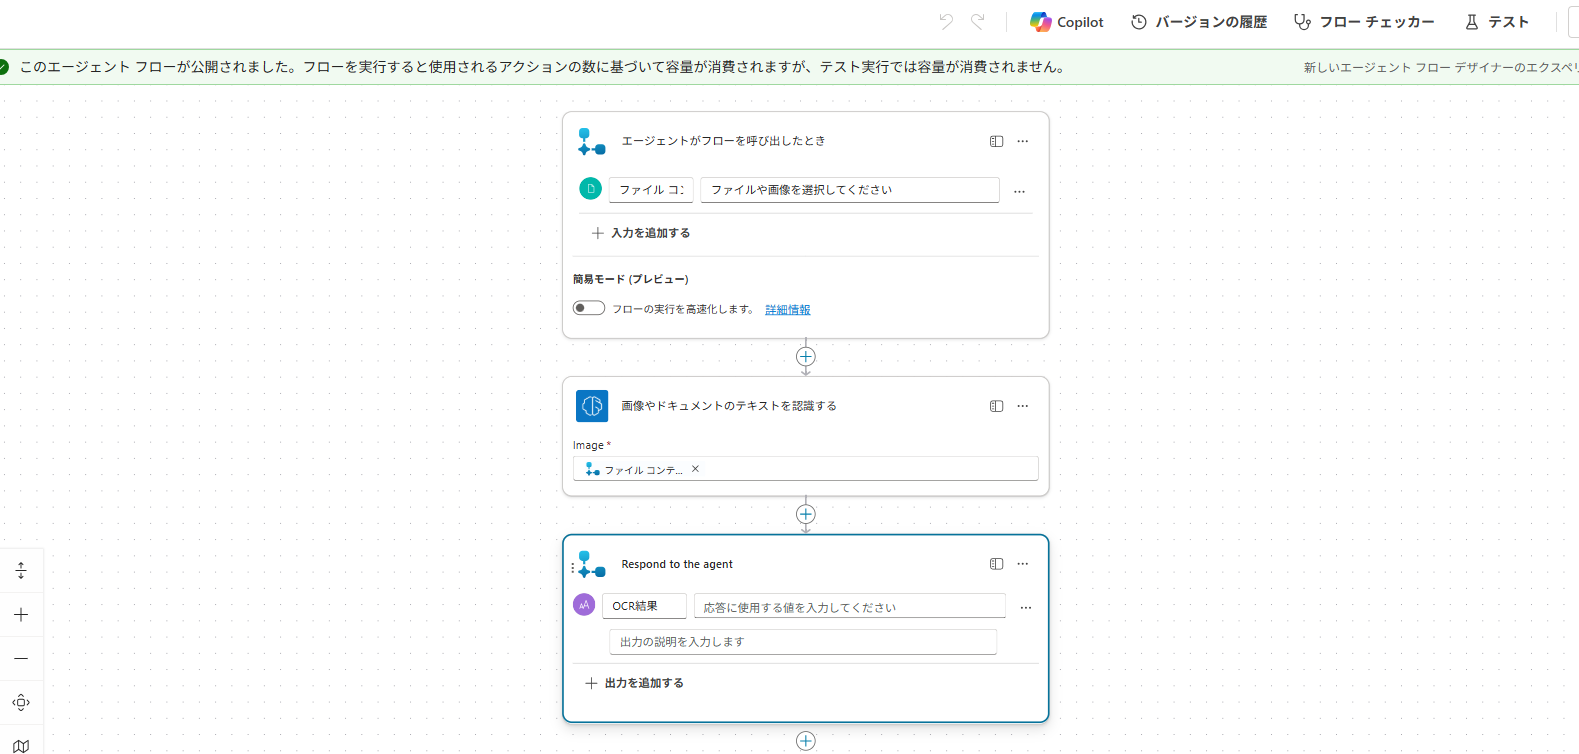
Task: Toggle side panel icon on trigger card
Action: tap(996, 142)
